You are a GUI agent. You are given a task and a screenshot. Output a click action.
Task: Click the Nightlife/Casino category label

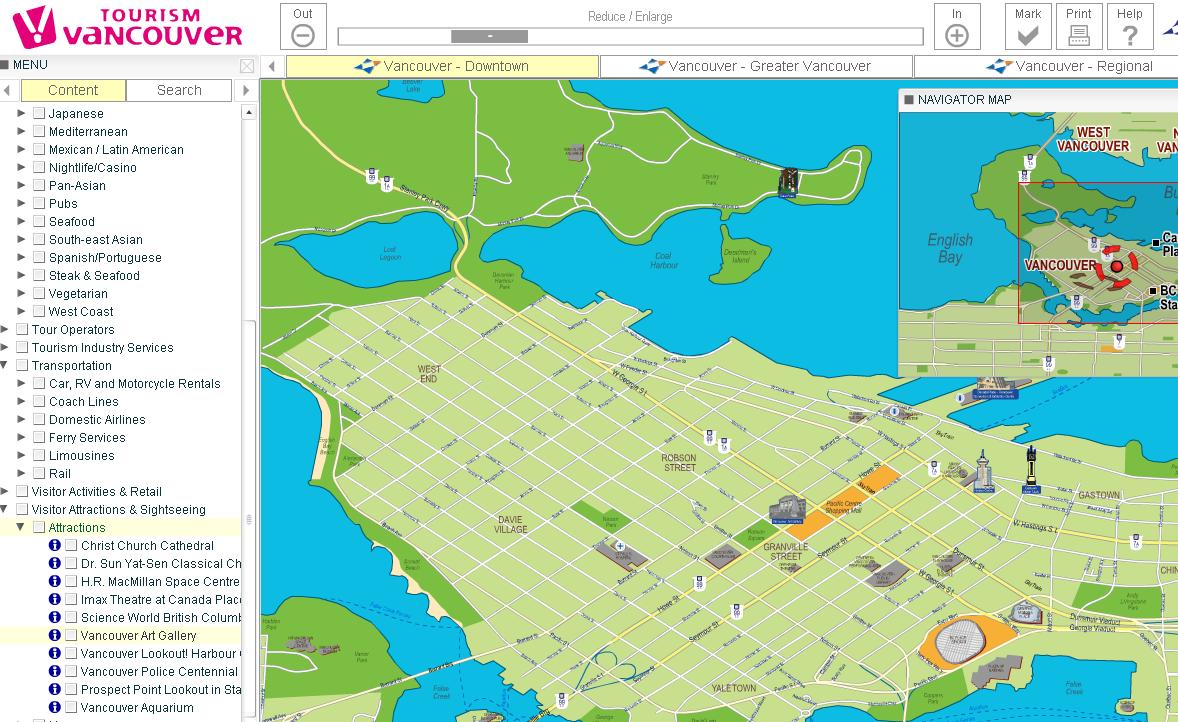tap(92, 168)
